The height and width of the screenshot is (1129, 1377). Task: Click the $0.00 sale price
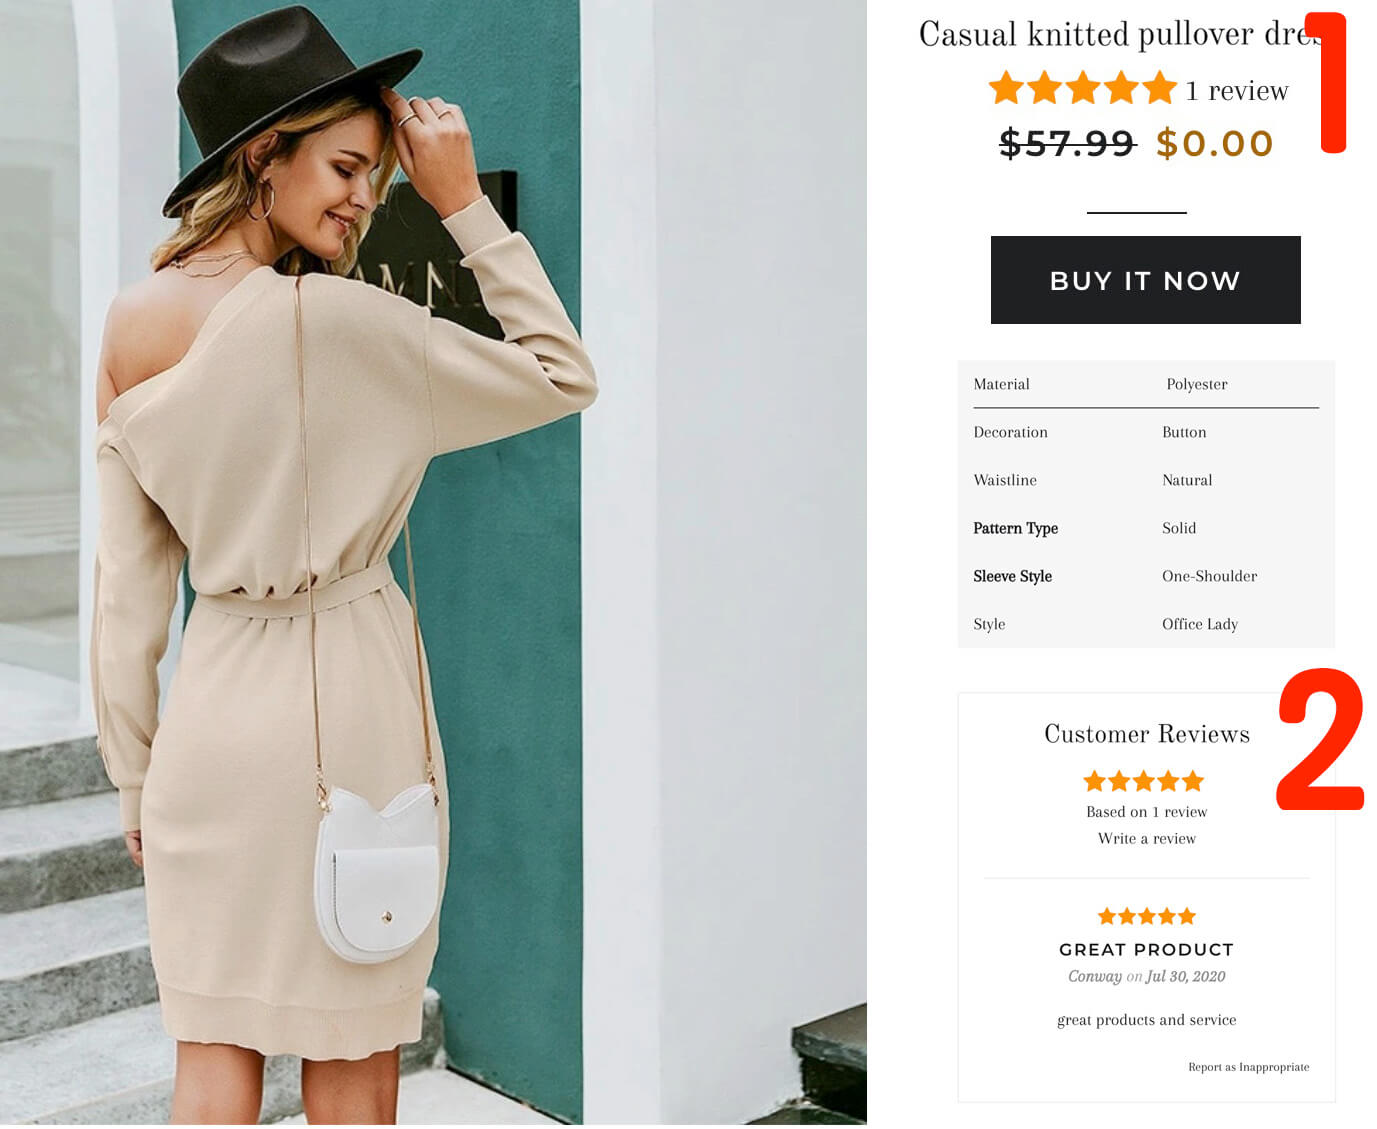pyautogui.click(x=1214, y=144)
